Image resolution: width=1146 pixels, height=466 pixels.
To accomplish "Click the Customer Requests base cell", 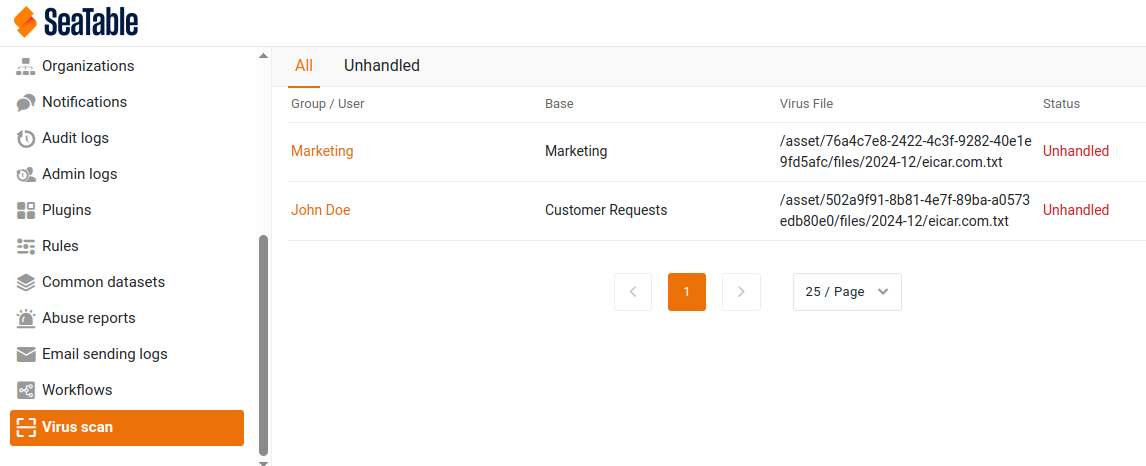I will point(606,210).
